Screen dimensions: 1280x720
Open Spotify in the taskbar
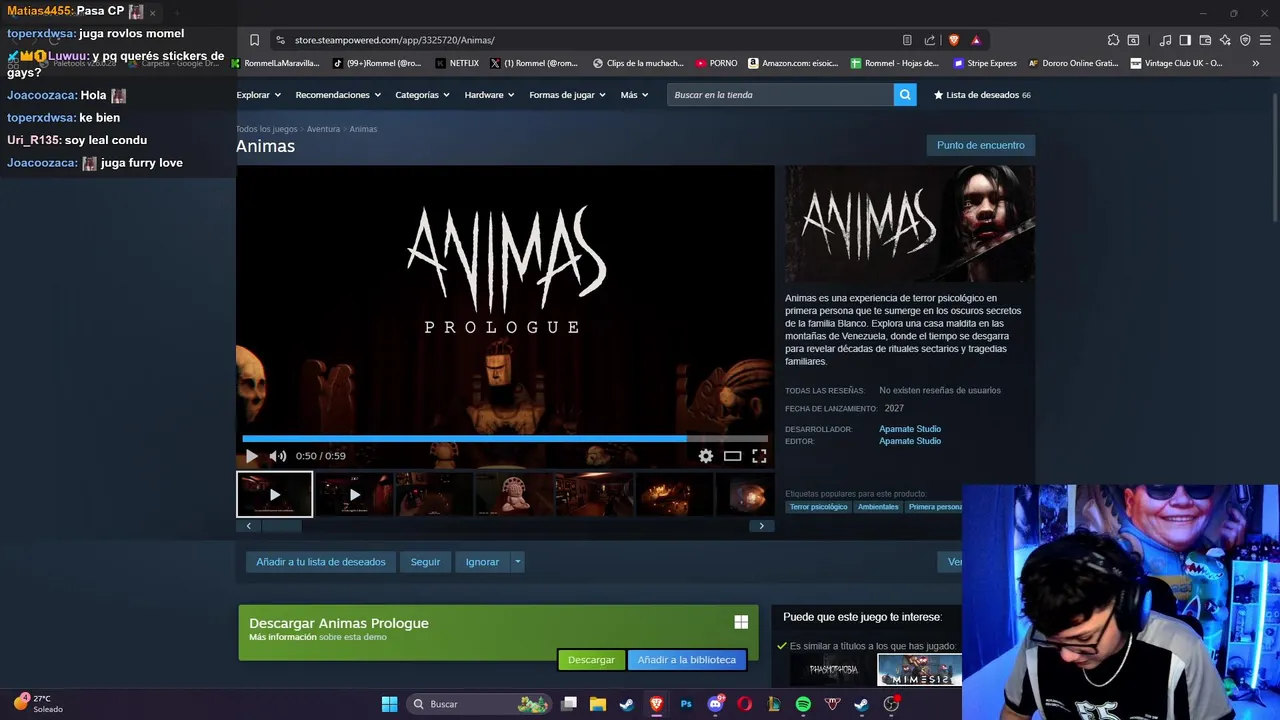pyautogui.click(x=803, y=704)
